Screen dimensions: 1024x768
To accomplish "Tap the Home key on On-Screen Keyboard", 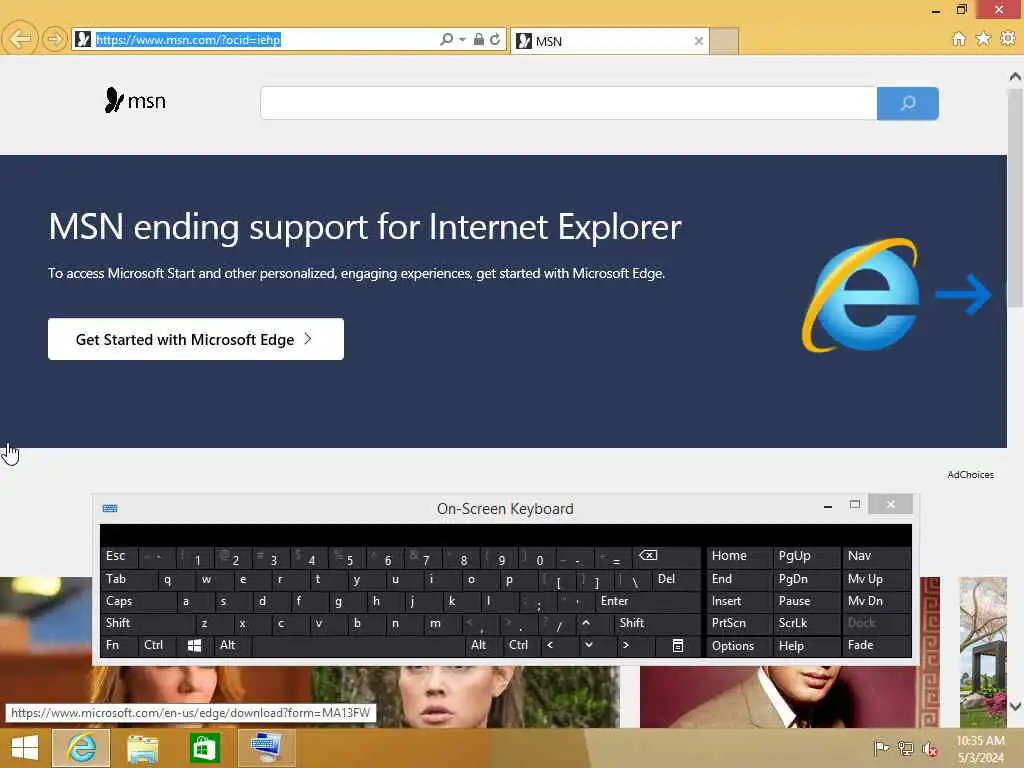I will point(739,556).
